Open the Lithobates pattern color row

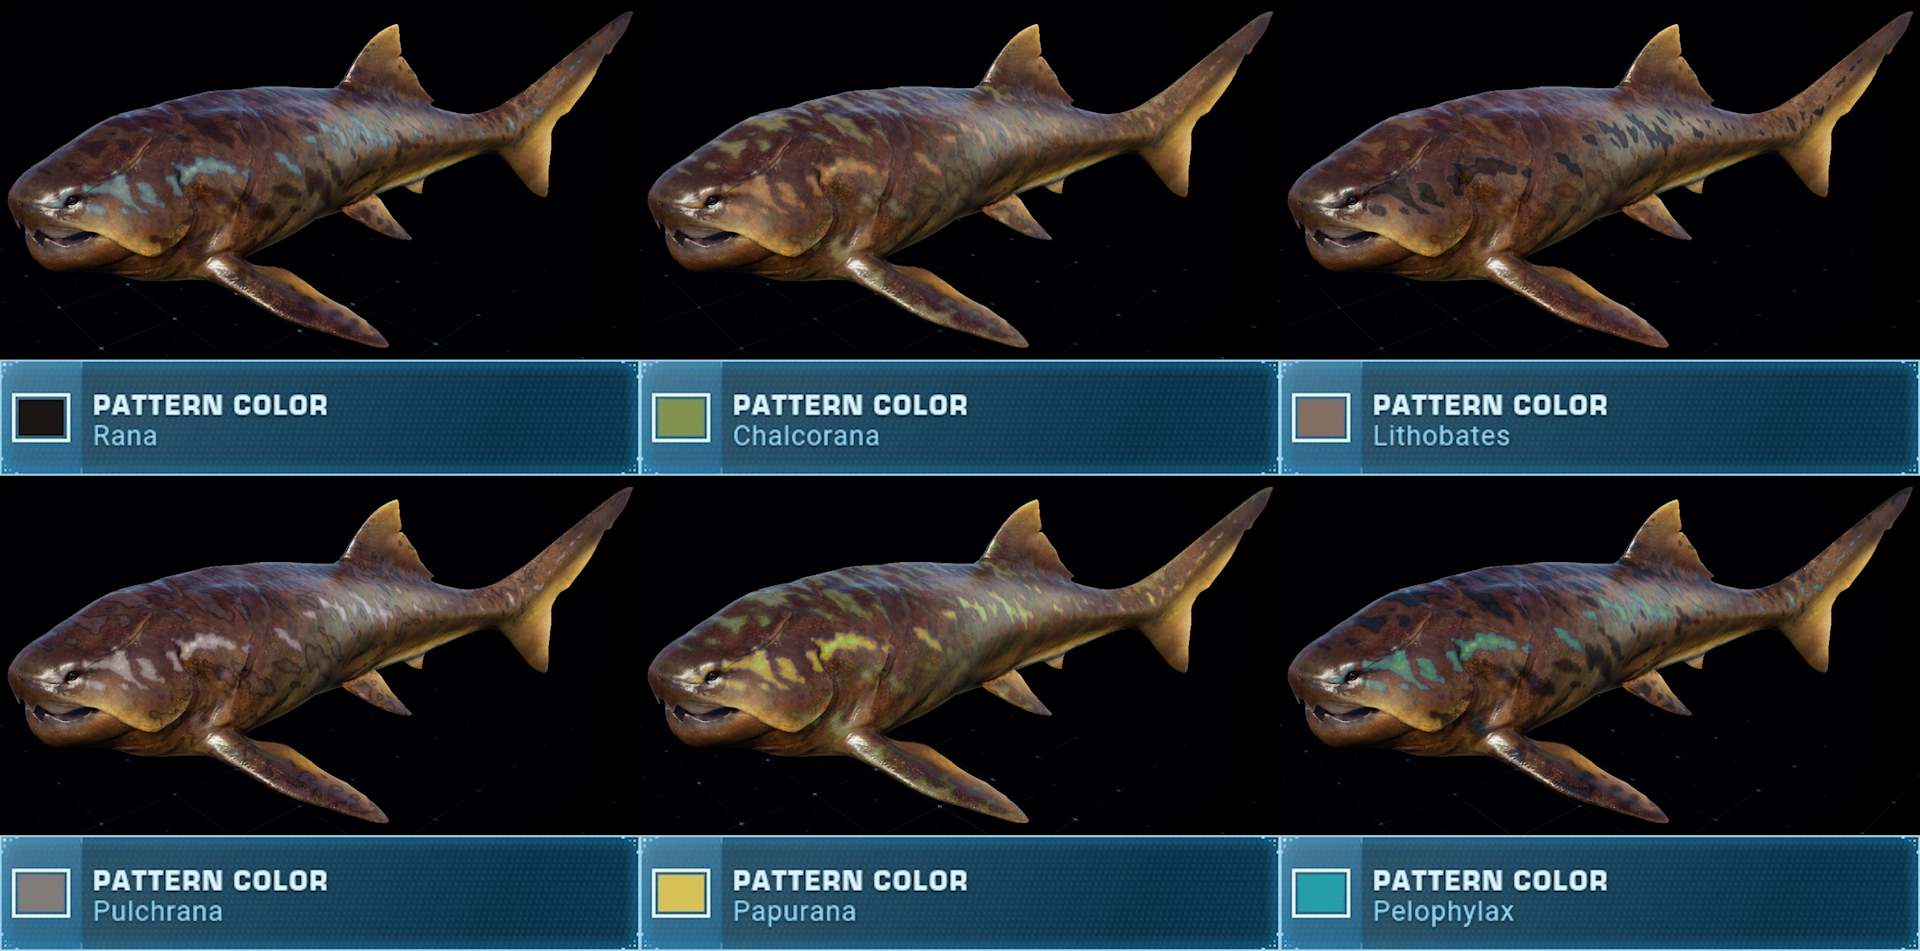tap(1600, 417)
